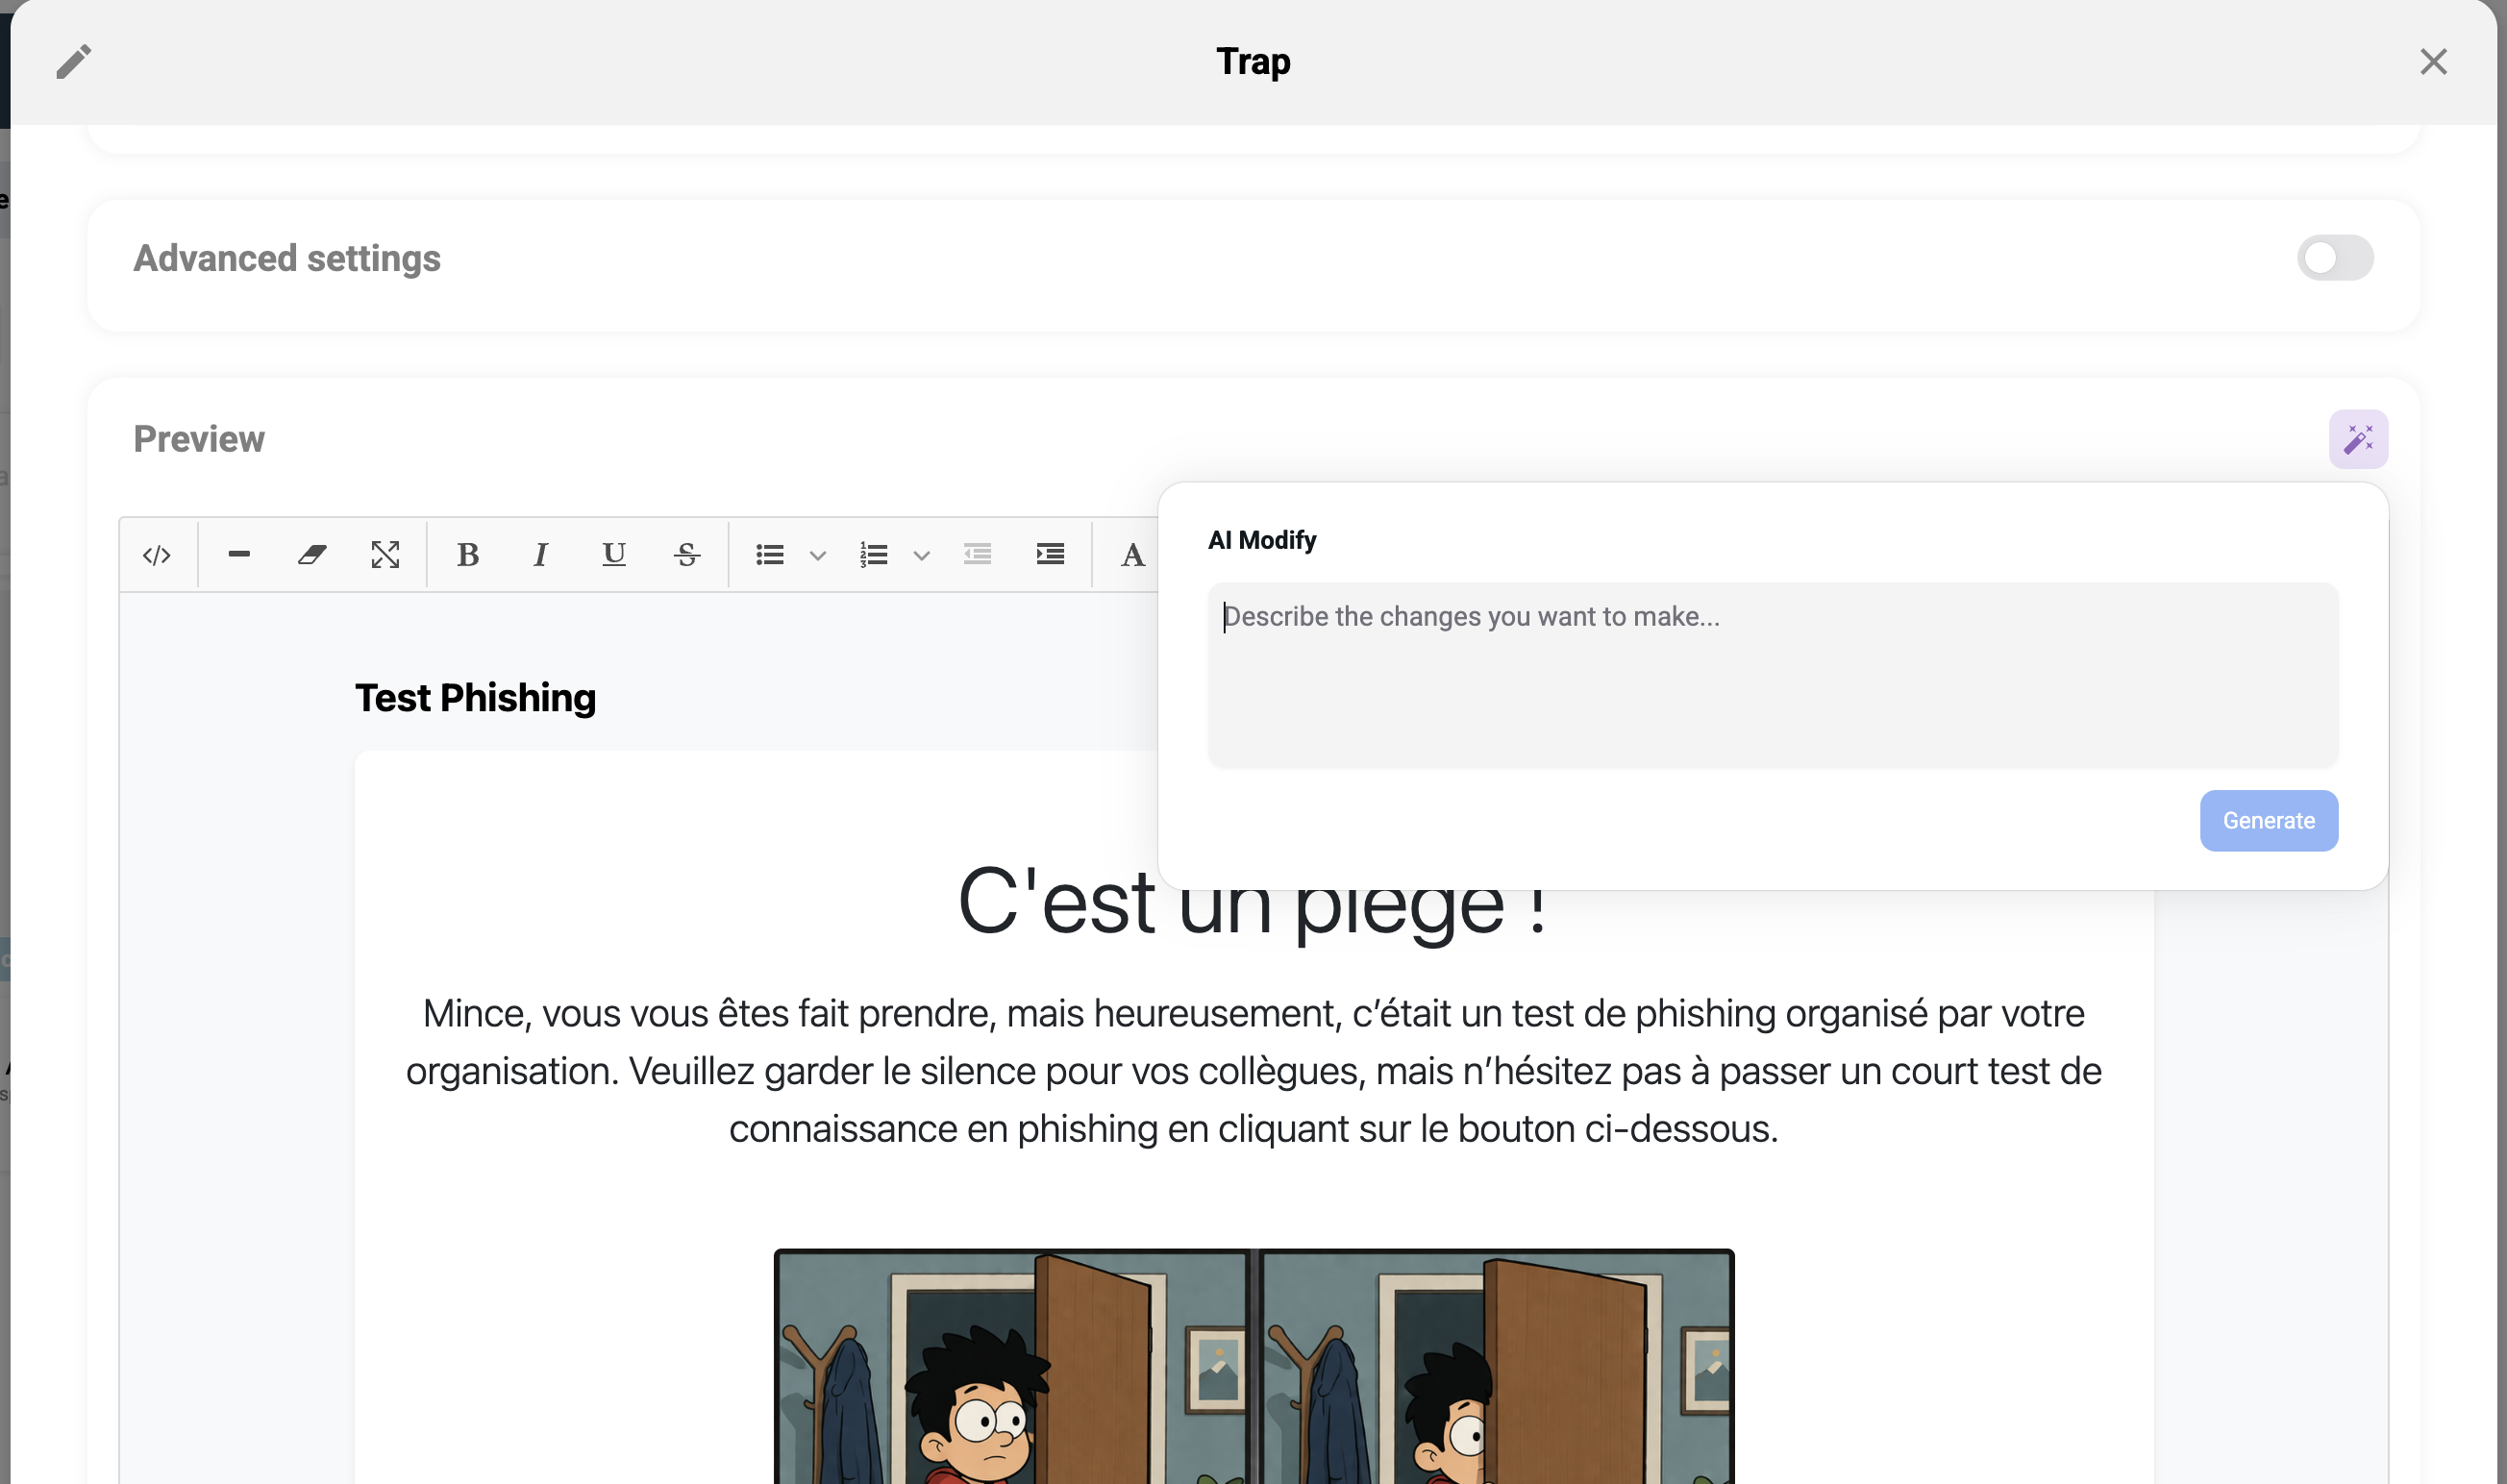
Task: Click the AI magic wand icon
Action: tap(2358, 439)
